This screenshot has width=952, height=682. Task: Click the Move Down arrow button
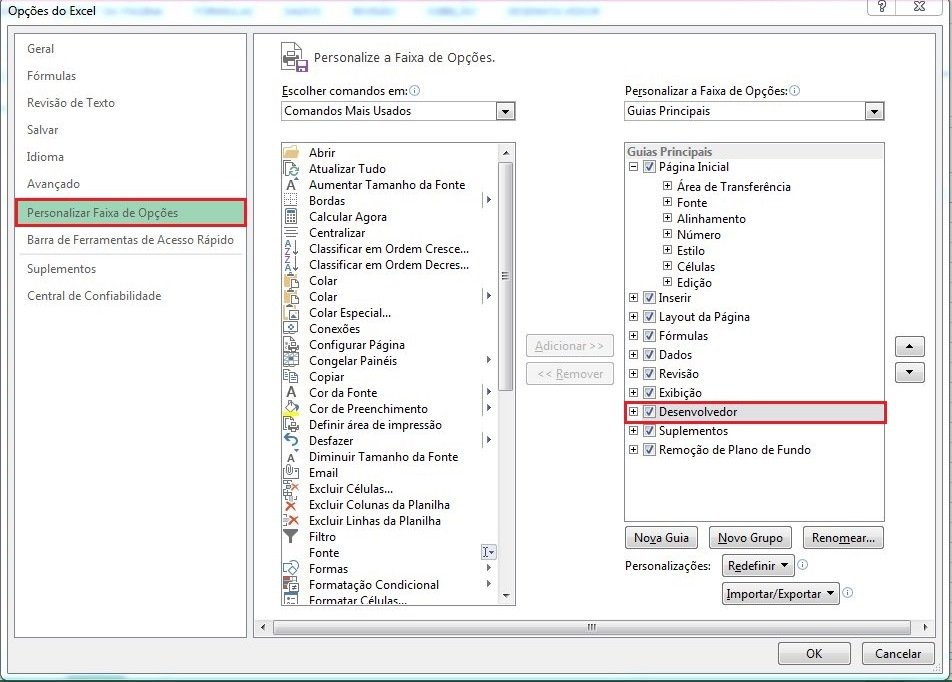click(909, 372)
